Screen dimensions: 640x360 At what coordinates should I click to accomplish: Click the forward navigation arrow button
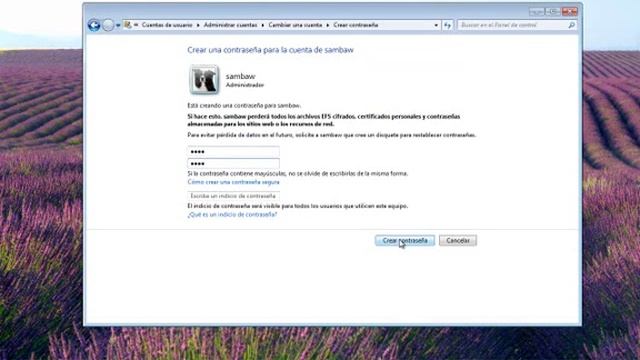pyautogui.click(x=108, y=25)
